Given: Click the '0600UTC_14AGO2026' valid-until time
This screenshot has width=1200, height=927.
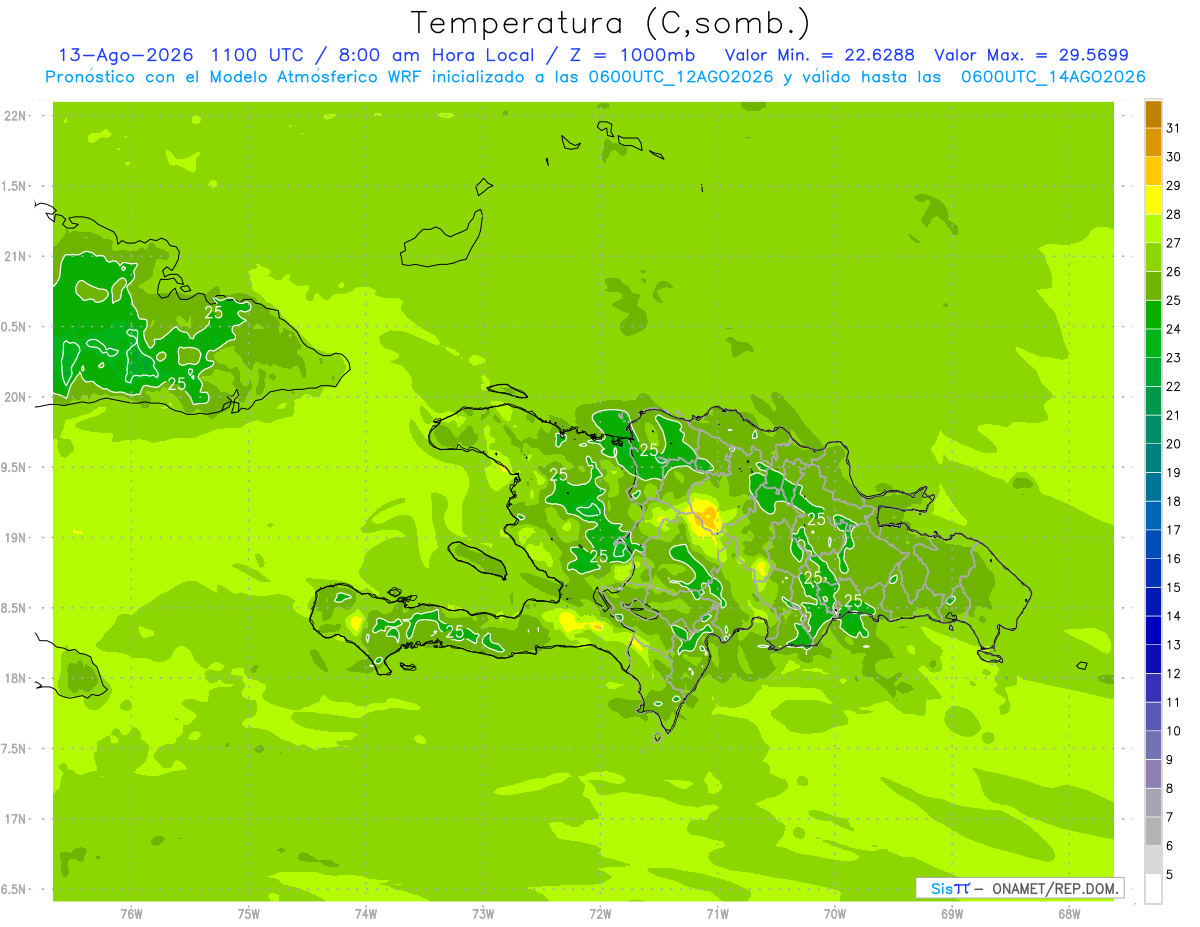Looking at the screenshot, I should tap(1053, 77).
